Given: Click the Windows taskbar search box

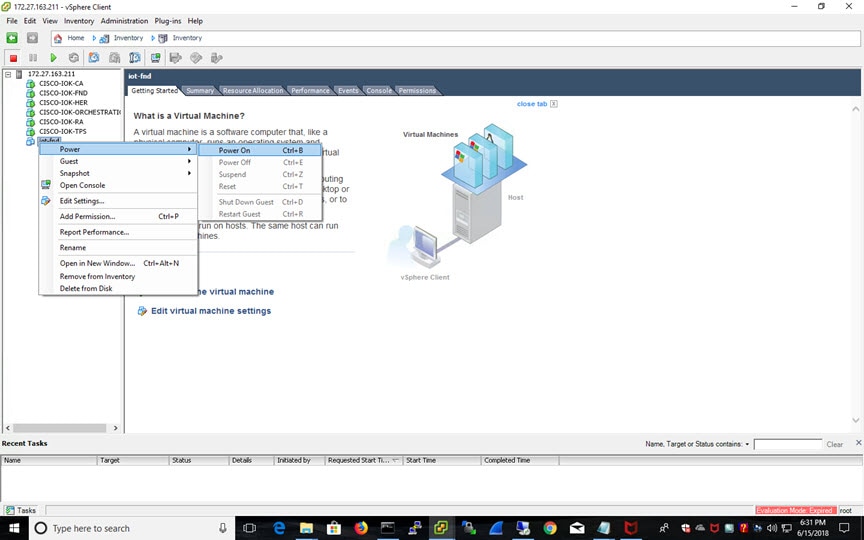Looking at the screenshot, I should click(x=132, y=528).
